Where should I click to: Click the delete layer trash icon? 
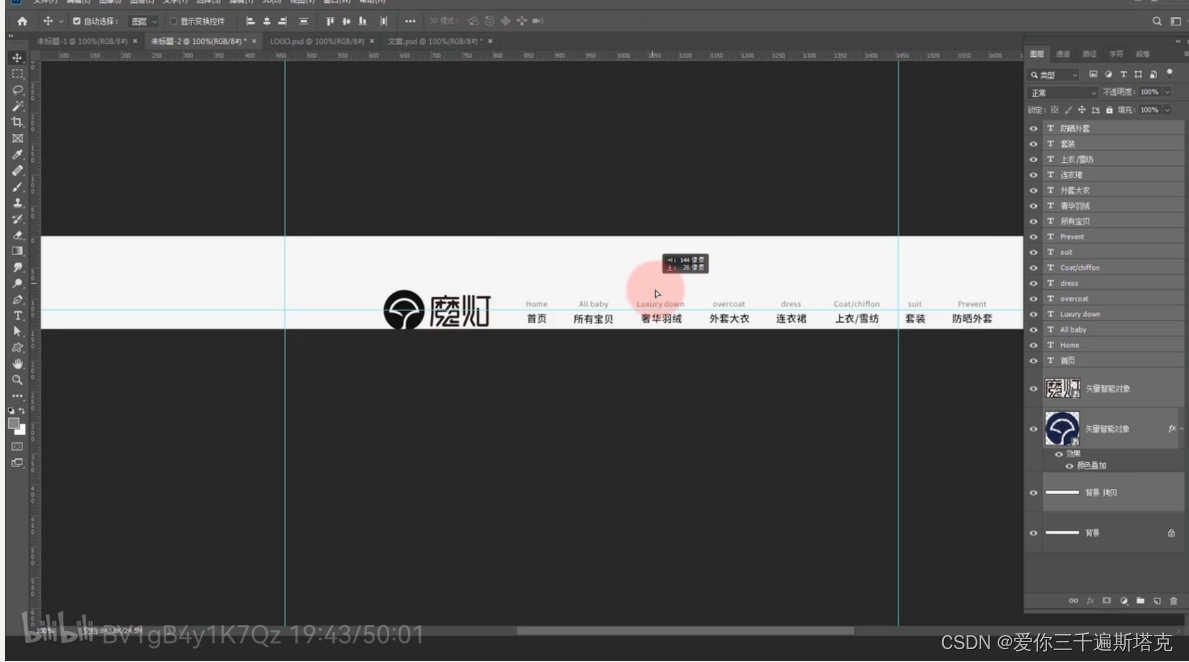(x=1173, y=601)
